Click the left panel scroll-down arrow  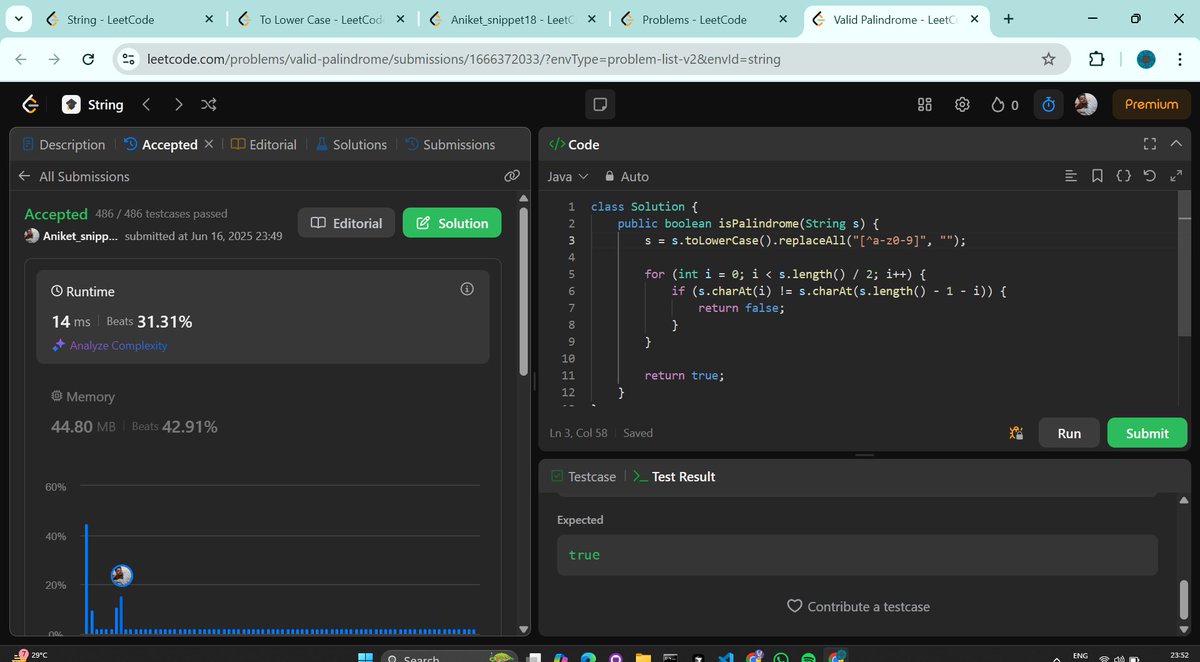pos(522,629)
